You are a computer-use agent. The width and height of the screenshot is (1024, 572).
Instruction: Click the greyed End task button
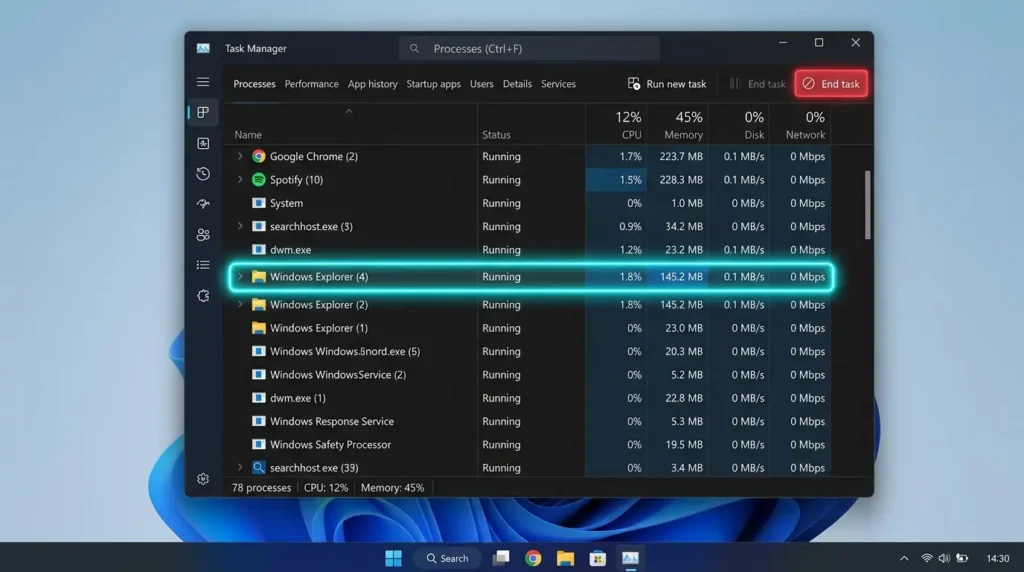pyautogui.click(x=758, y=84)
